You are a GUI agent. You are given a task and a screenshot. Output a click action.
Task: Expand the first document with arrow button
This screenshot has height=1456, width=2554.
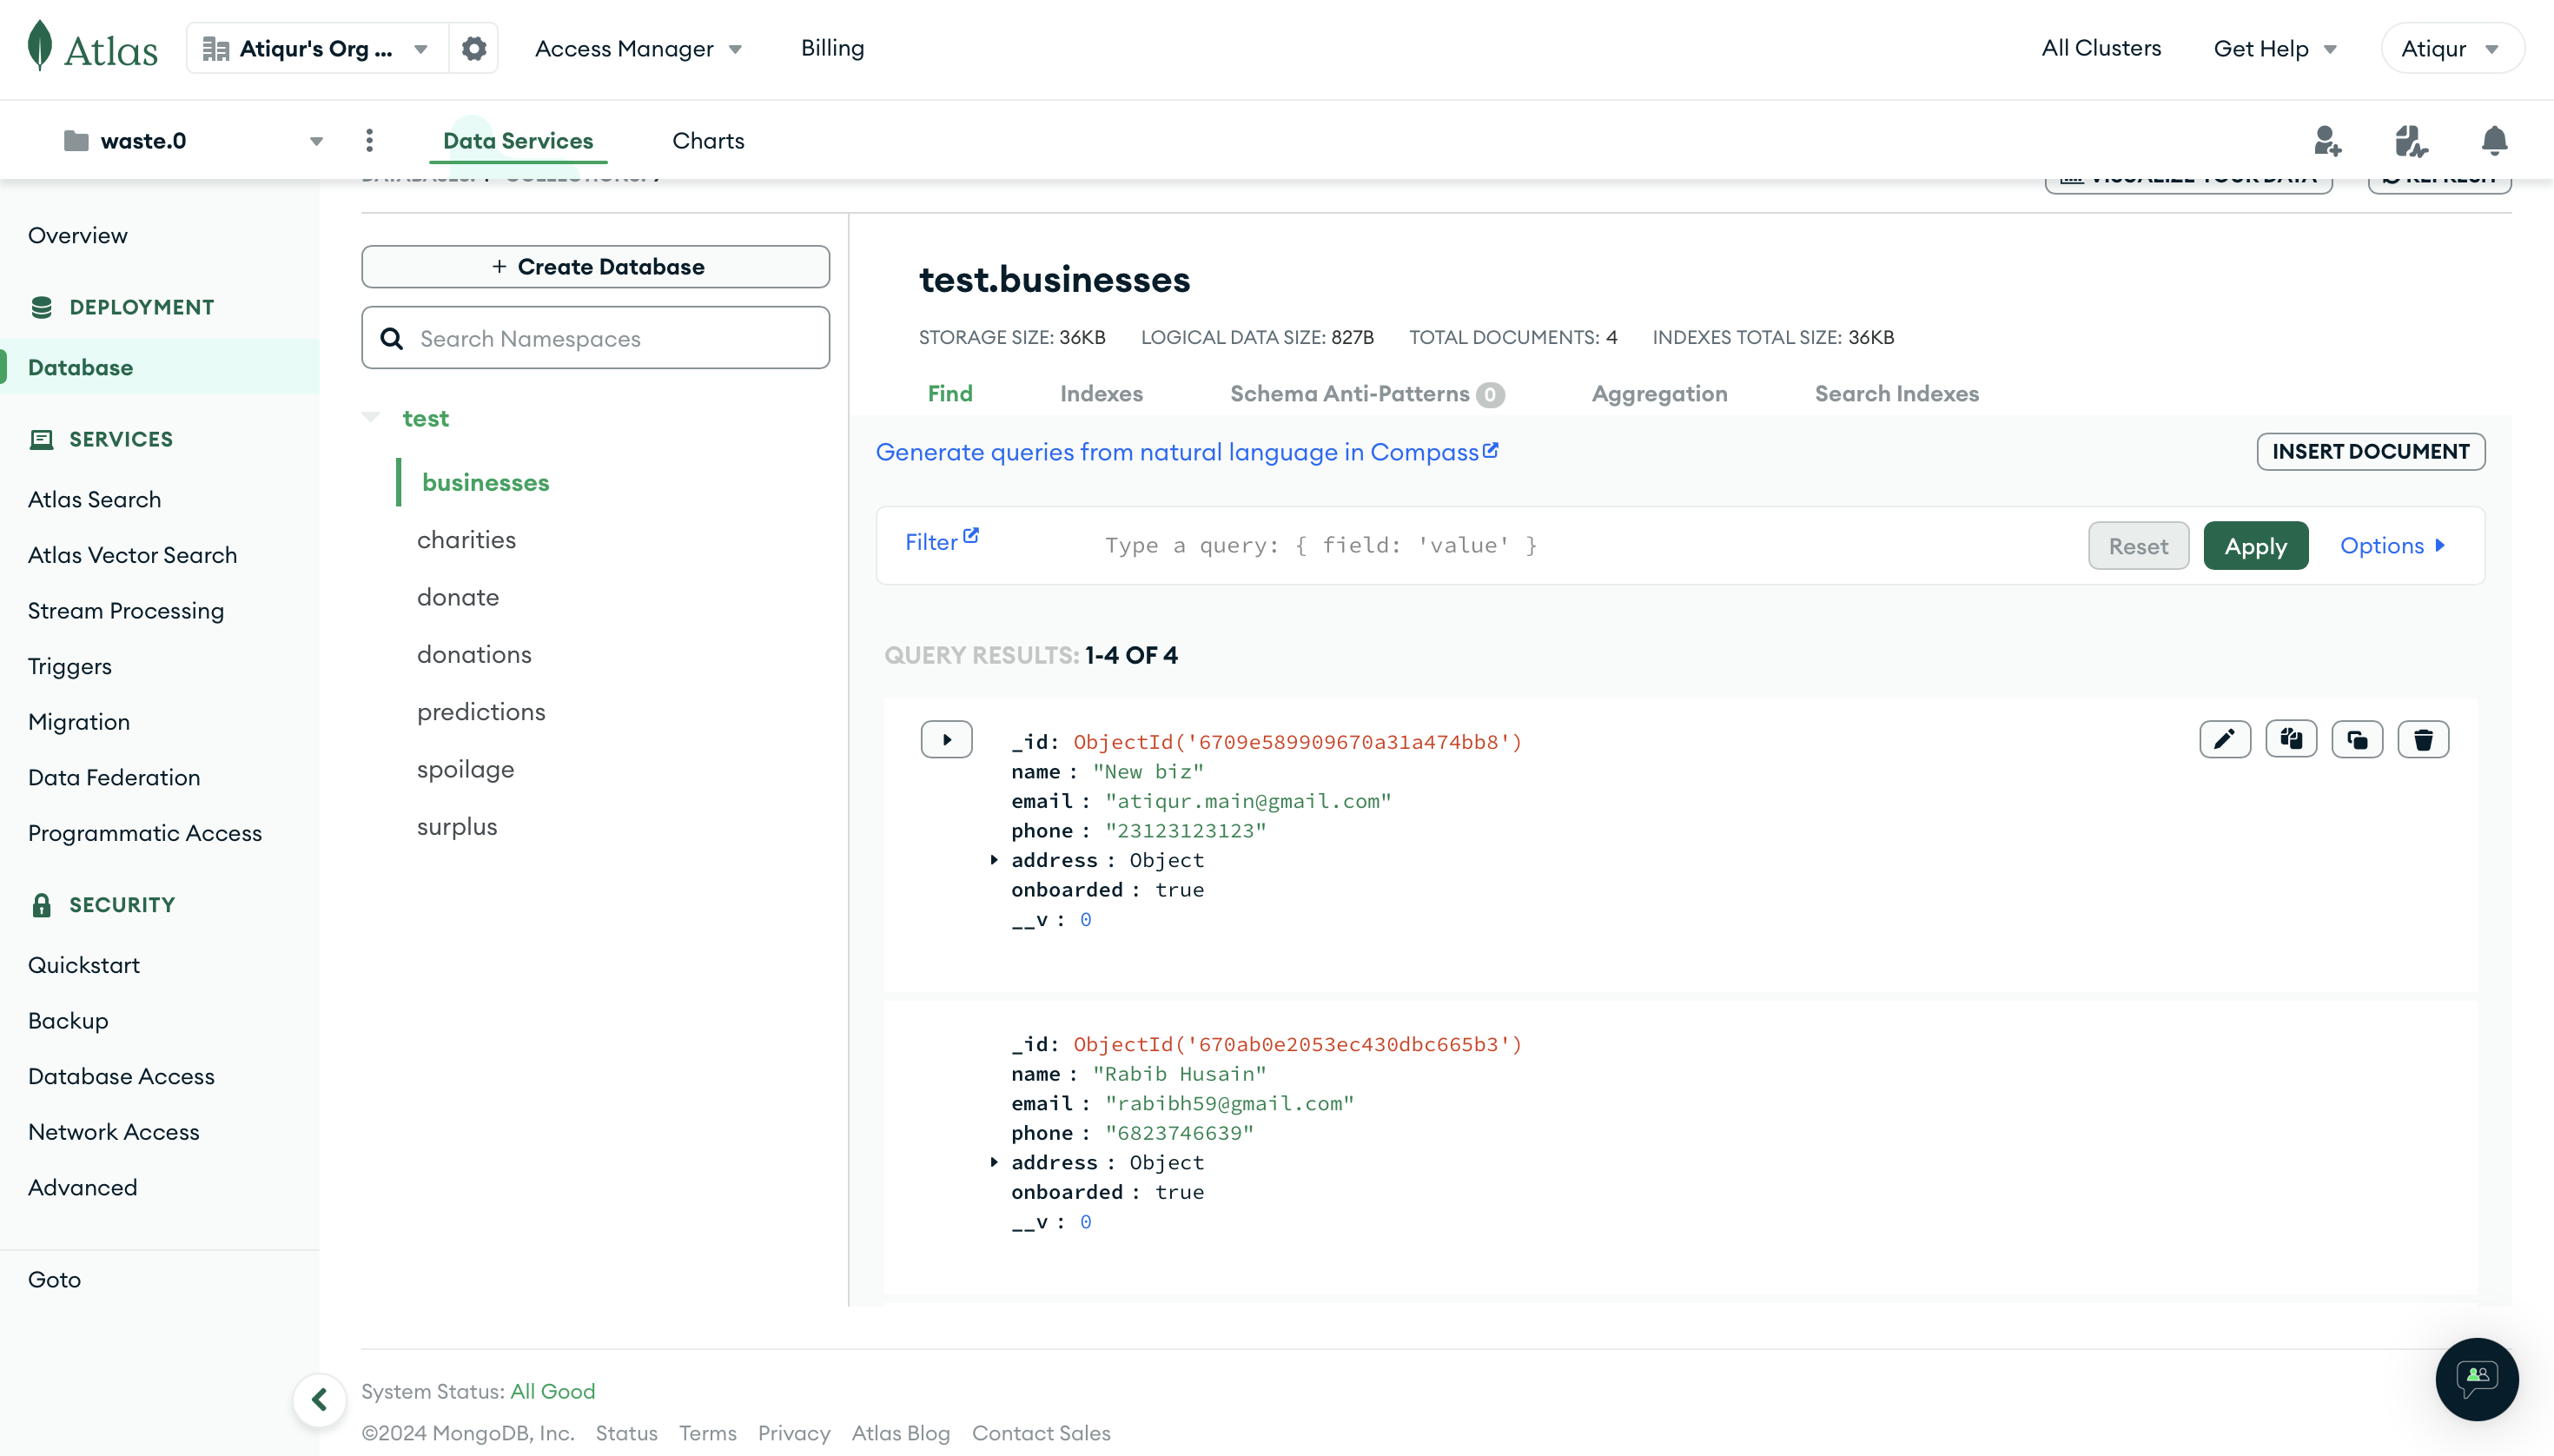tap(946, 740)
